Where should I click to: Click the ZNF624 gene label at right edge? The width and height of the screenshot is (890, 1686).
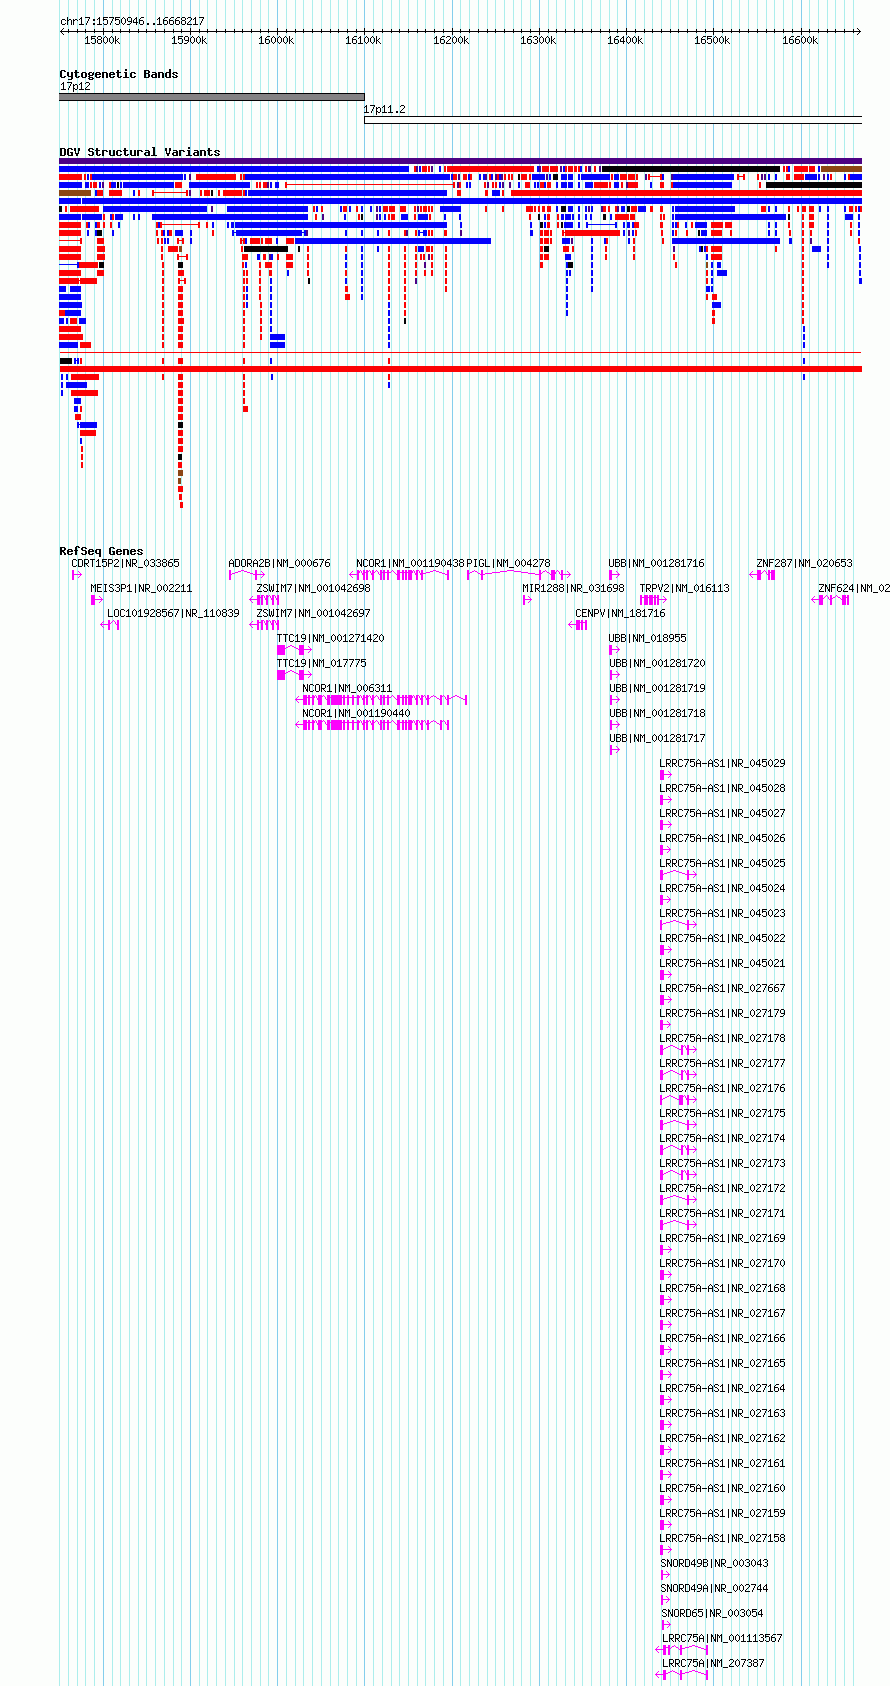pyautogui.click(x=853, y=588)
